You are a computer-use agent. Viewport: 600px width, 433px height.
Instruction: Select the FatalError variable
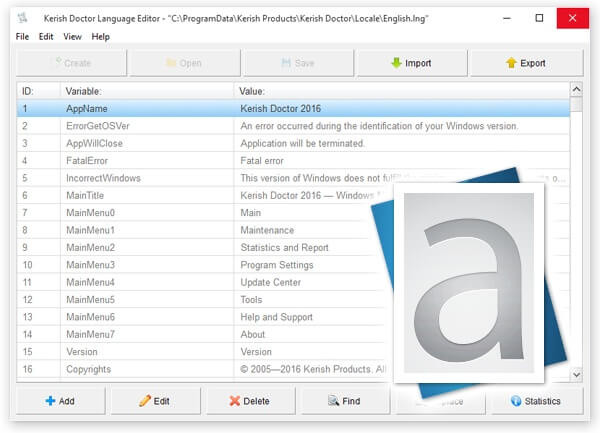pyautogui.click(x=87, y=161)
